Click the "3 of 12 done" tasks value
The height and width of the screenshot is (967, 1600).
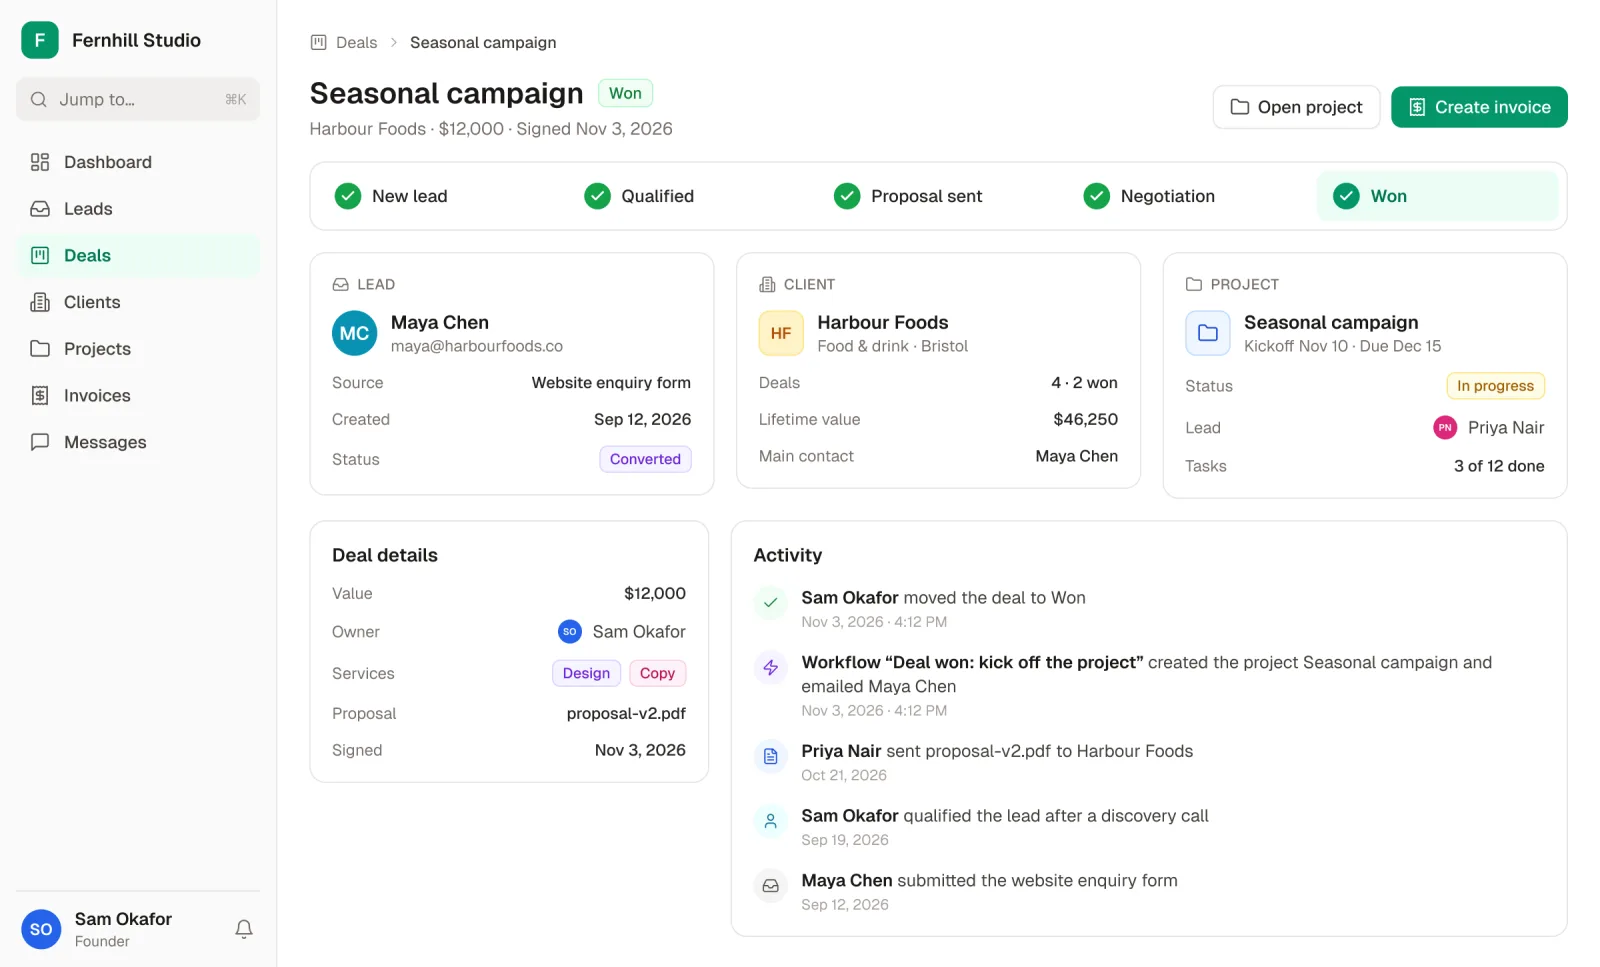point(1498,466)
